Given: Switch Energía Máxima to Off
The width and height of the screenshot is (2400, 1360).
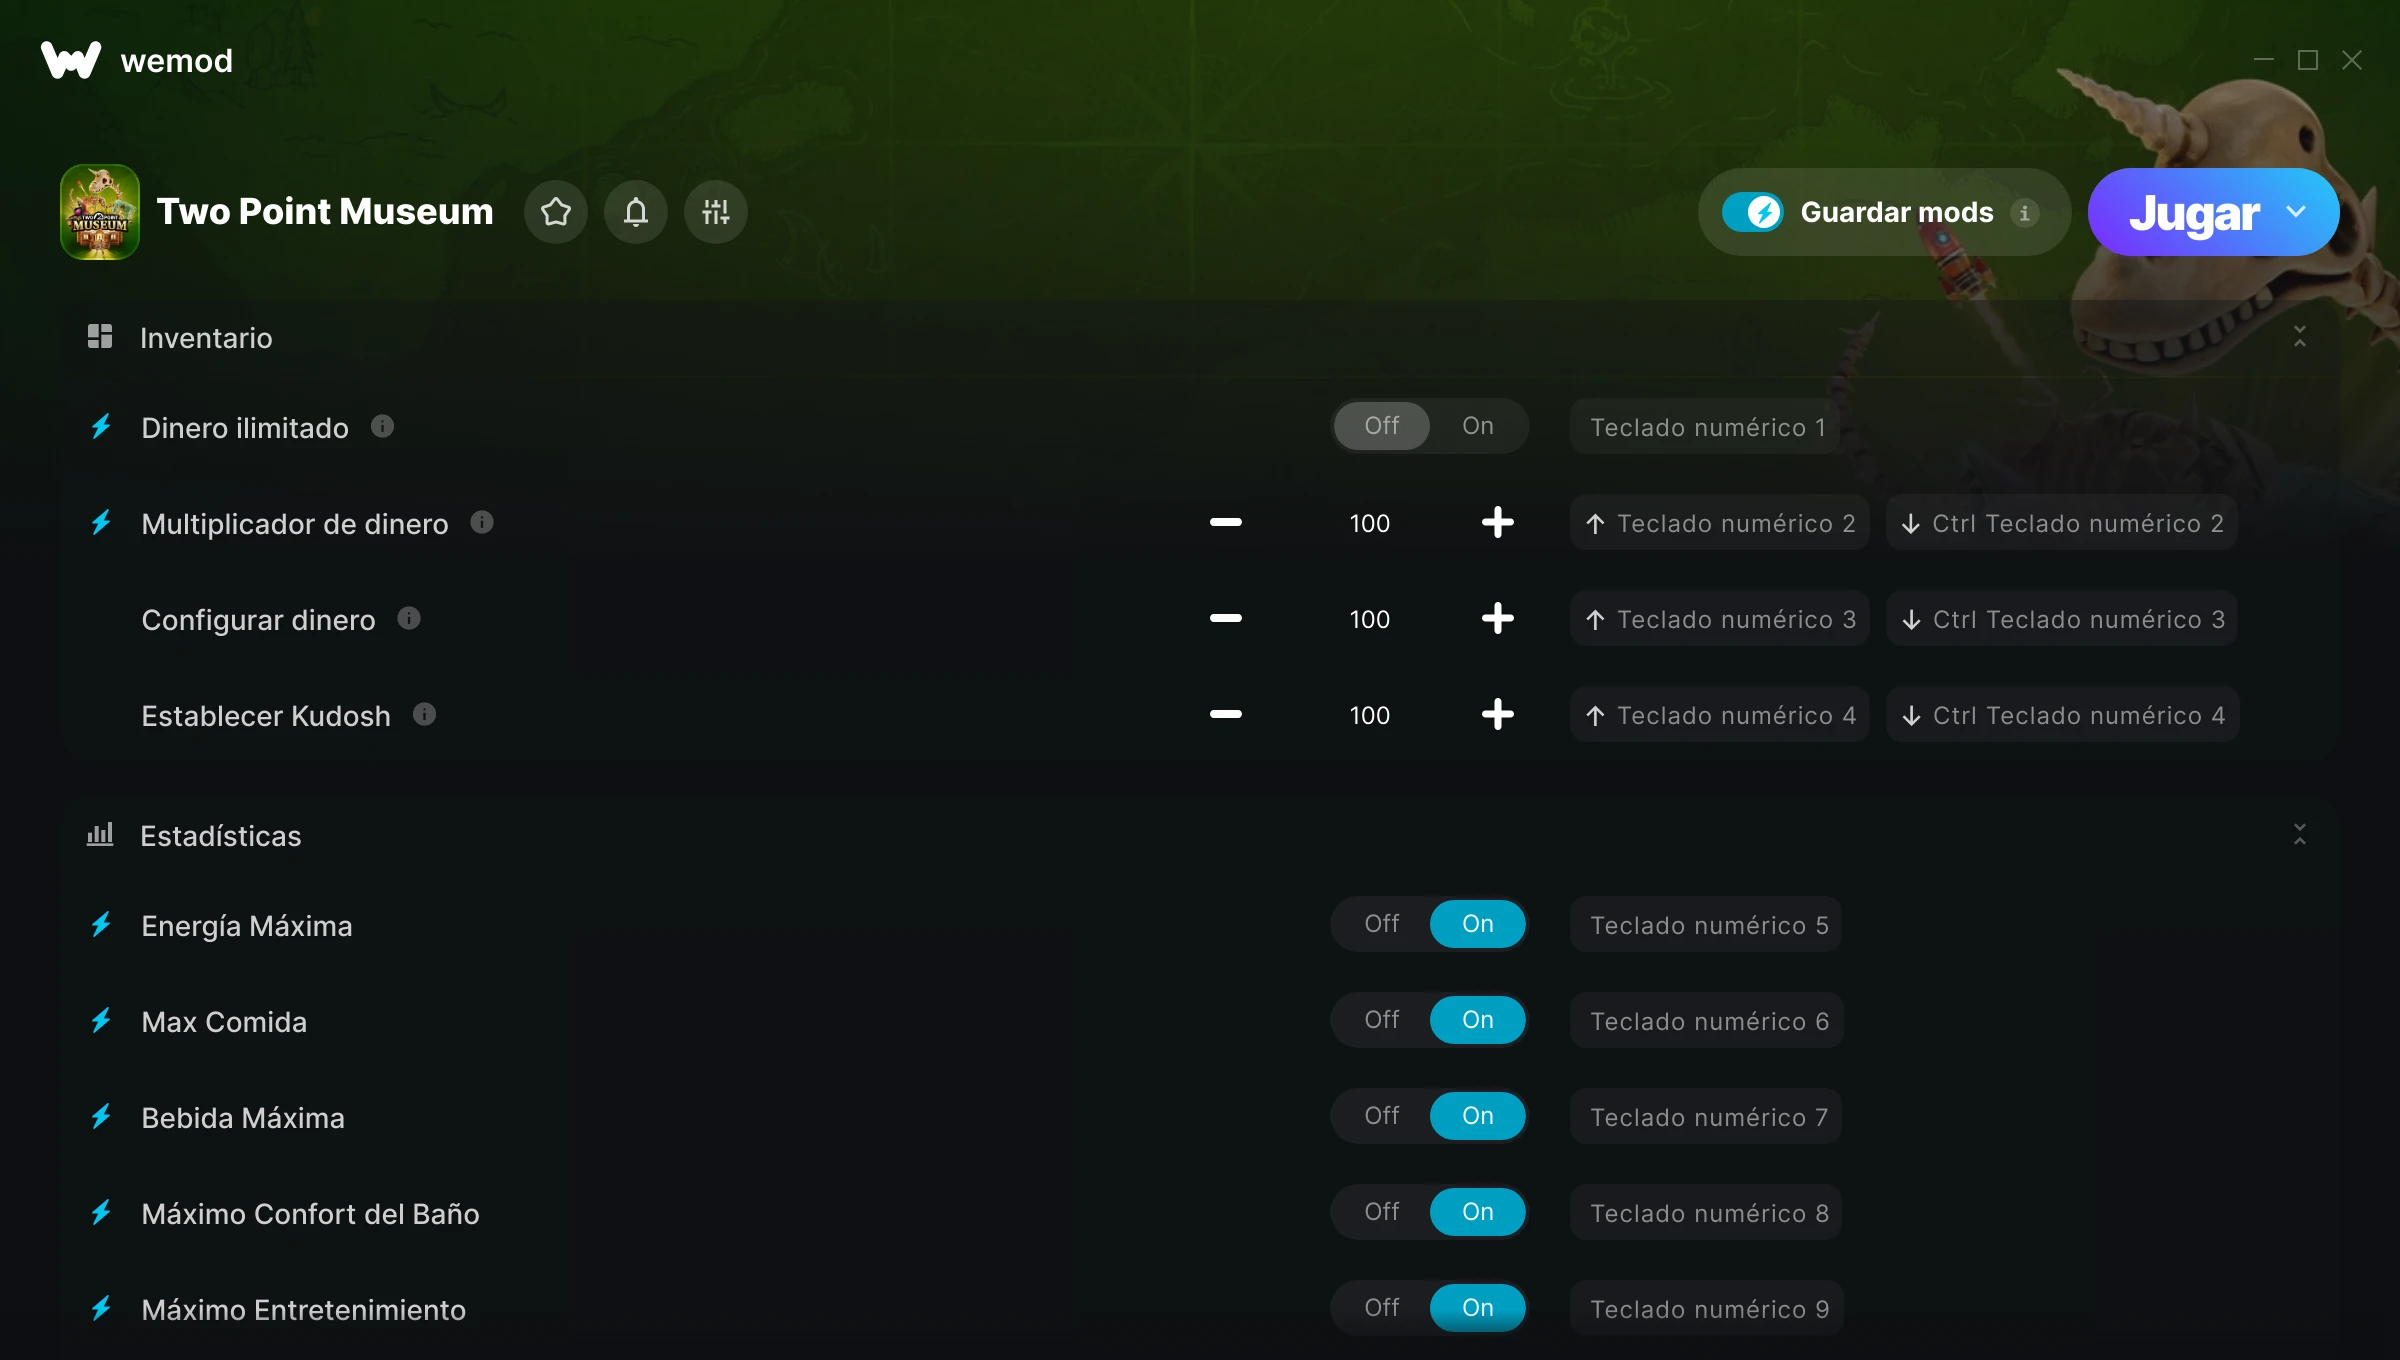Looking at the screenshot, I should [x=1381, y=924].
